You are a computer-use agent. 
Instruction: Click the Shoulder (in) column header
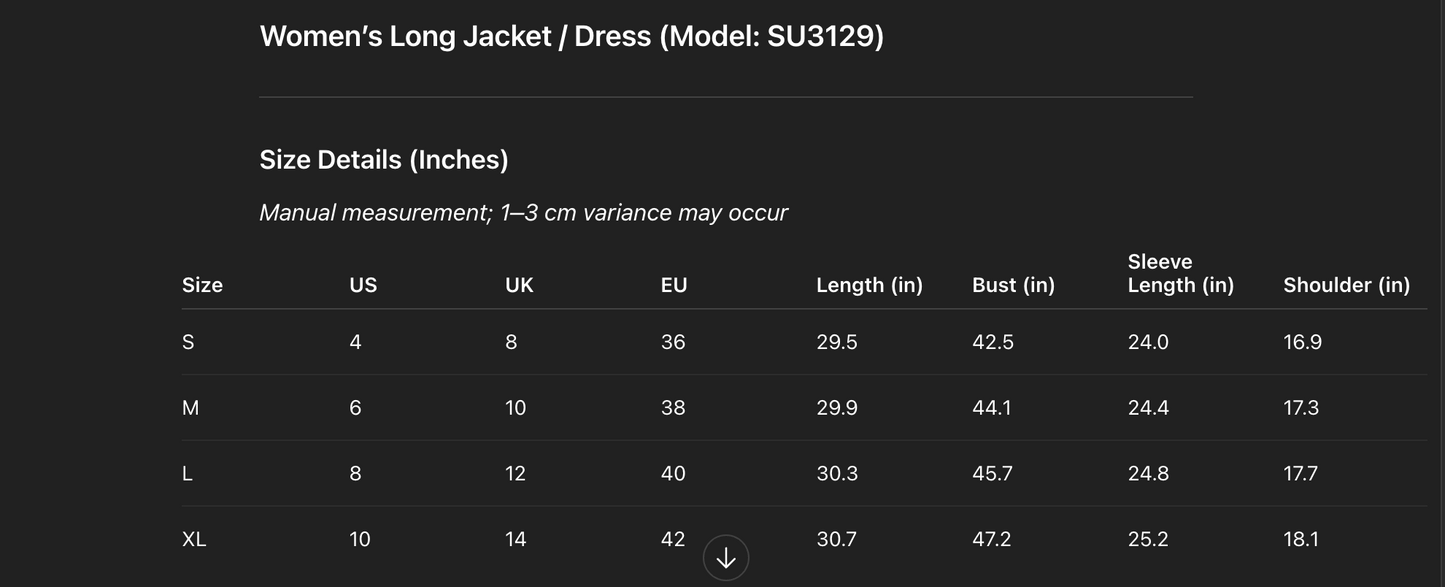click(1347, 283)
